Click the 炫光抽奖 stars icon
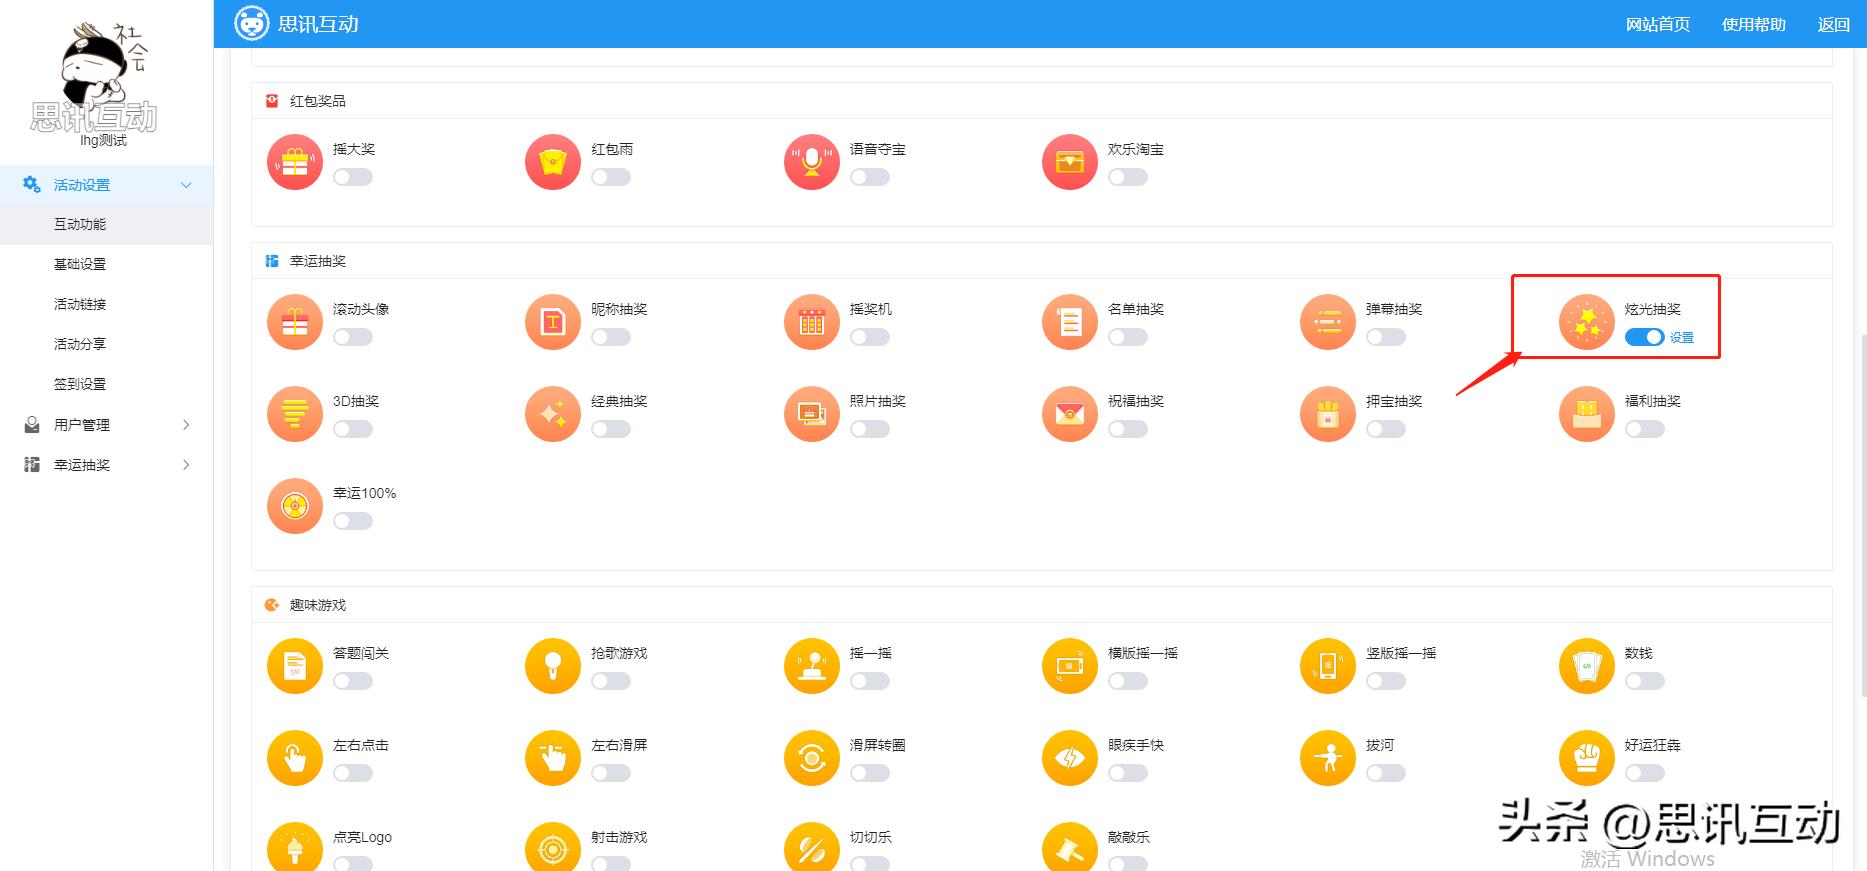 [x=1587, y=322]
